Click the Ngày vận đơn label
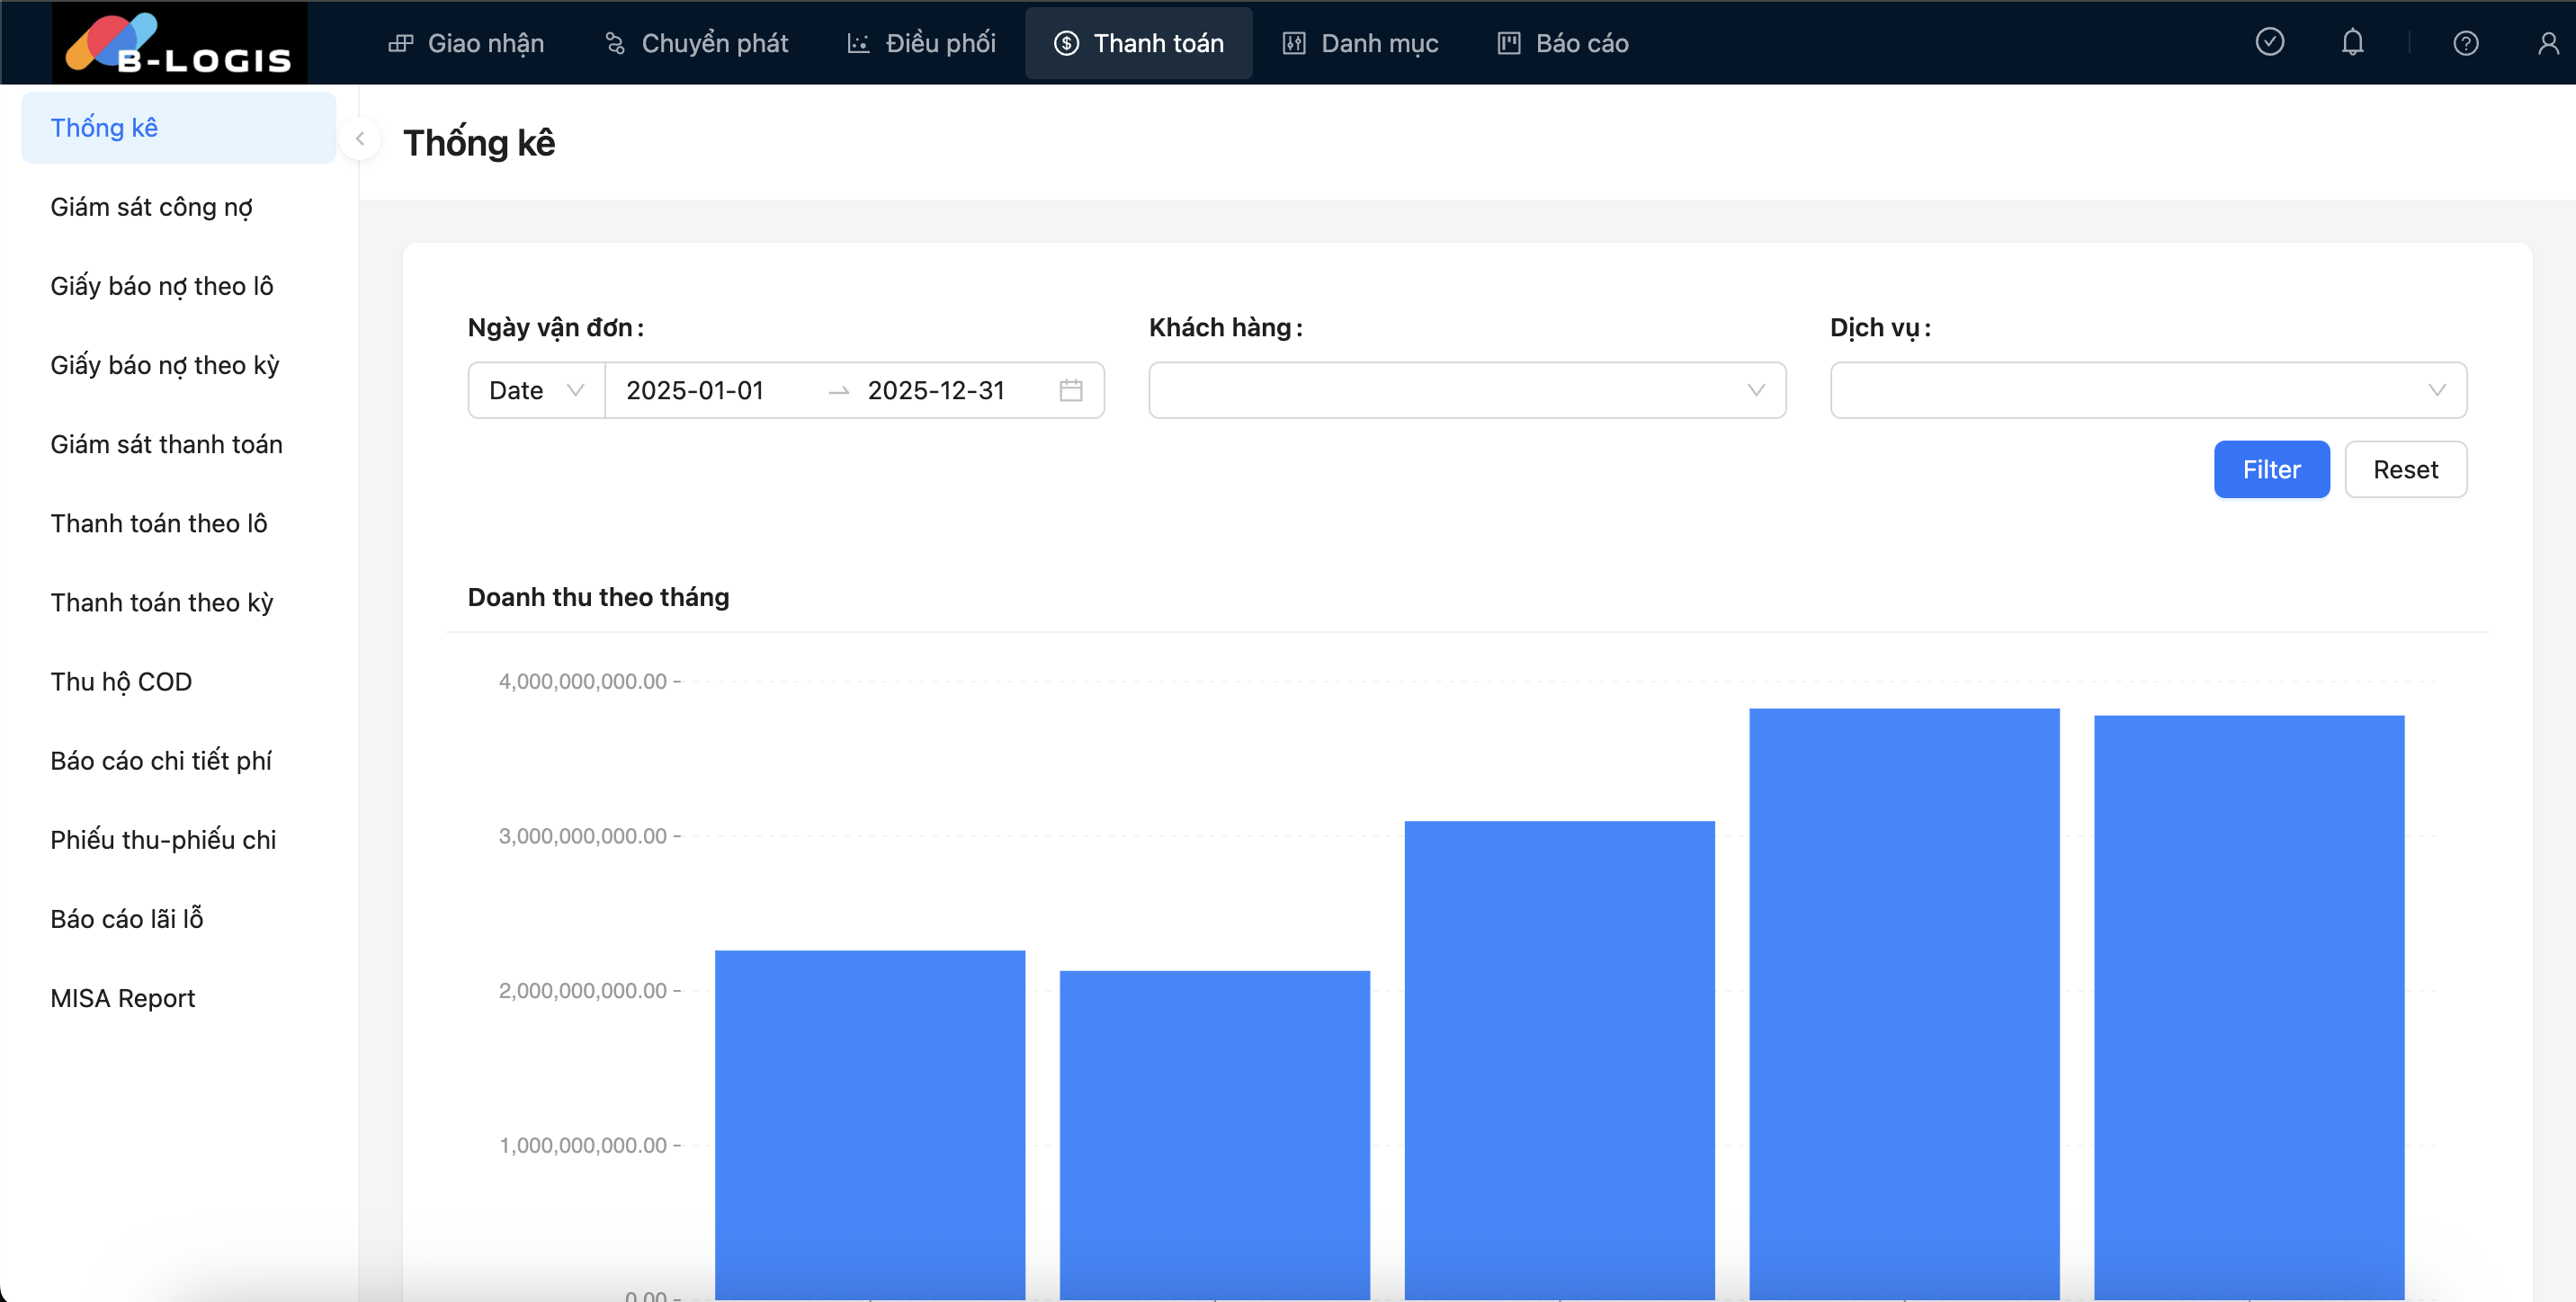The width and height of the screenshot is (2576, 1302). tap(555, 328)
